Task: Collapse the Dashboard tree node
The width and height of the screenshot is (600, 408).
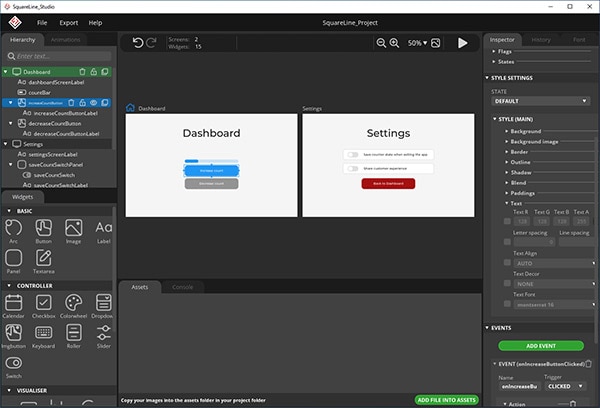Action: click(5, 72)
